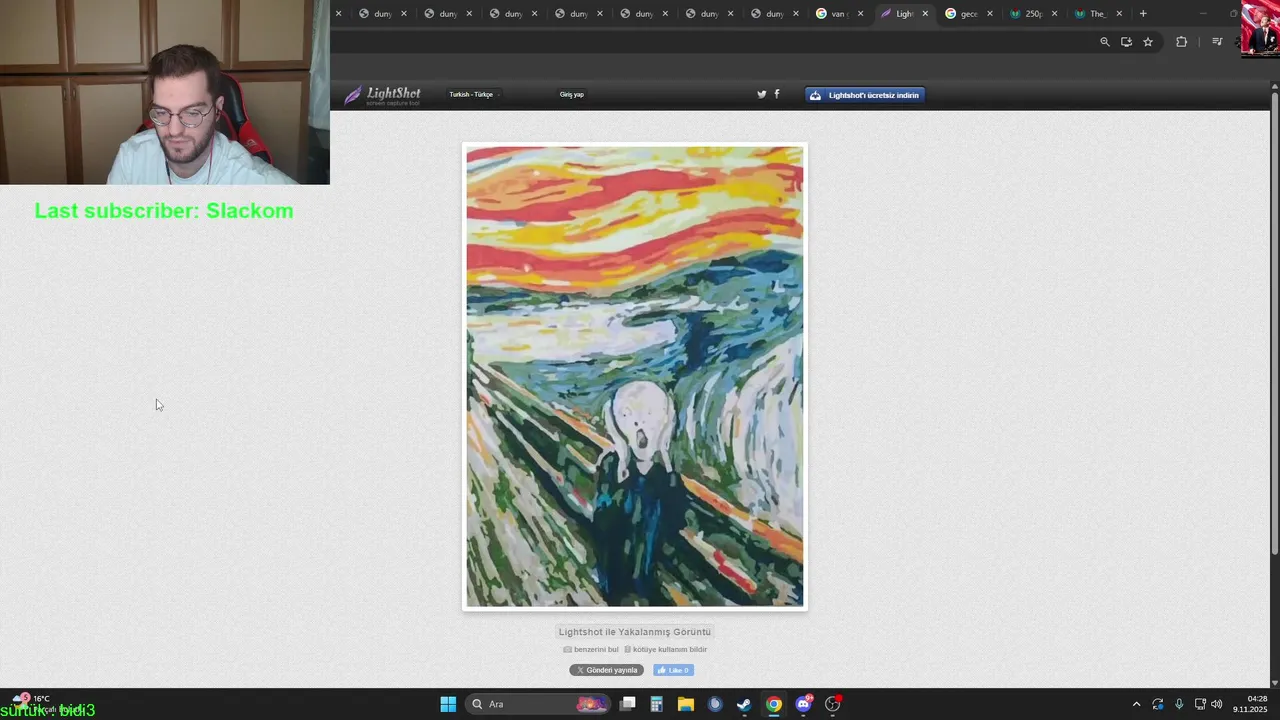The height and width of the screenshot is (720, 1280).
Task: Expand the Turkish - Türkçe language dropdown
Action: (473, 95)
